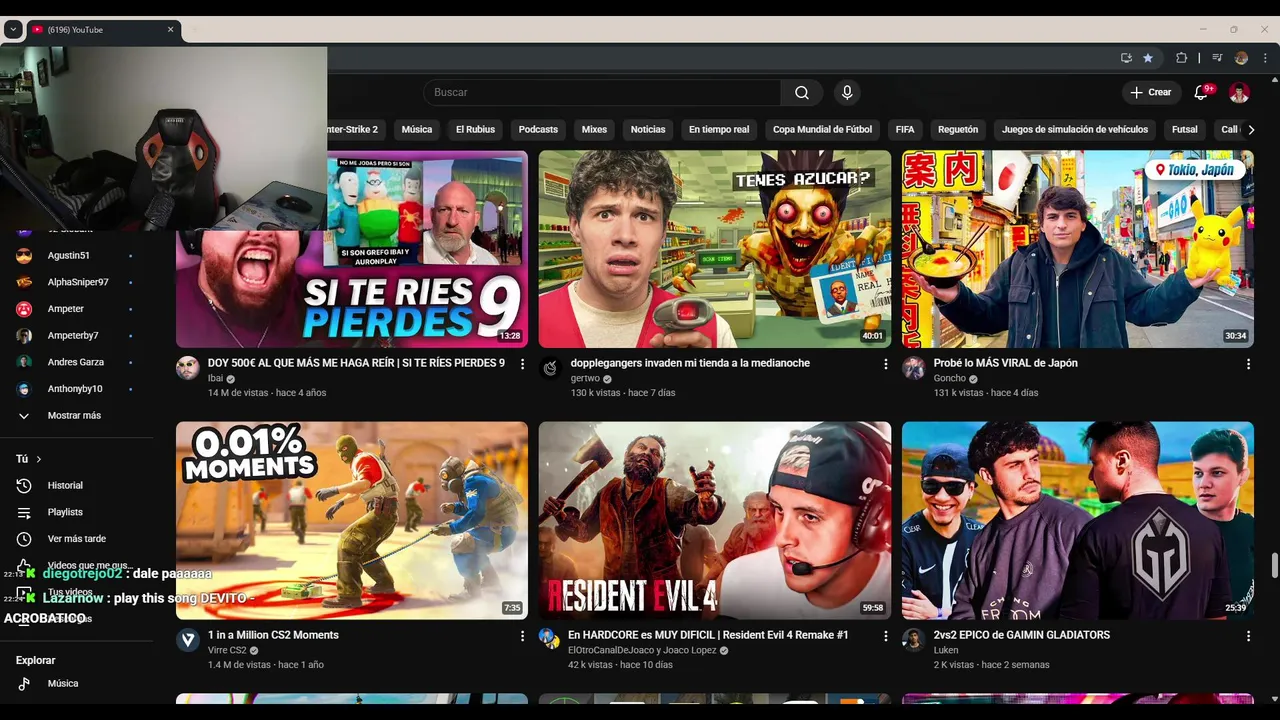Viewport: 1280px width, 720px height.
Task: Start voice search with microphone icon
Action: pos(847,92)
